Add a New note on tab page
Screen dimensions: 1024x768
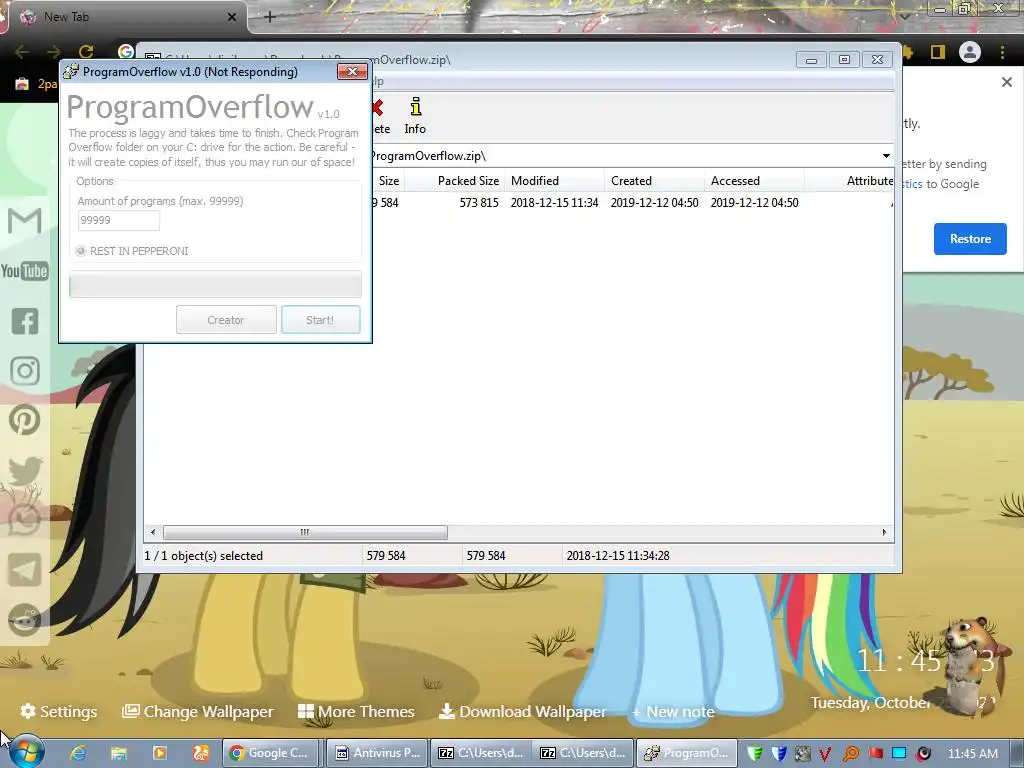[673, 712]
